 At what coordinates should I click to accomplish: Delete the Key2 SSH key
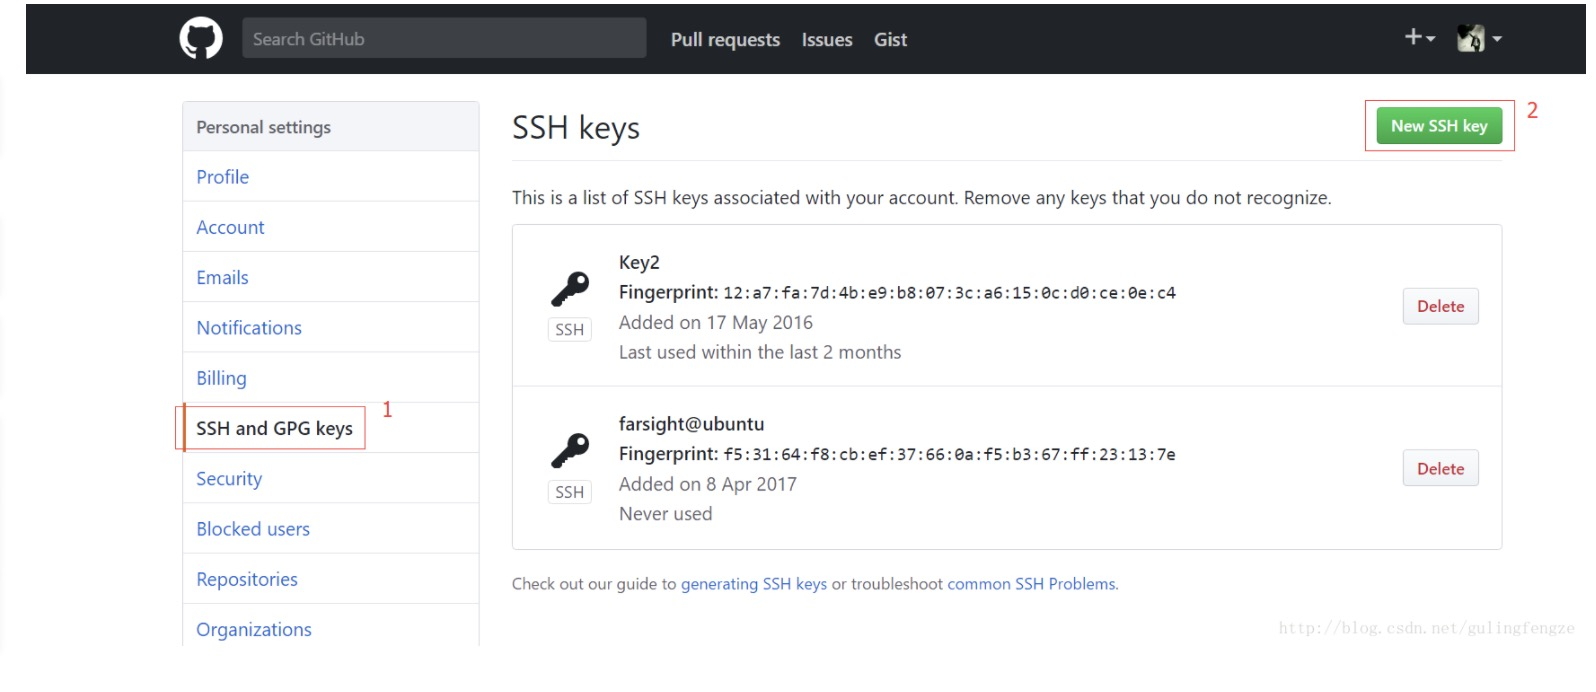[1440, 307]
